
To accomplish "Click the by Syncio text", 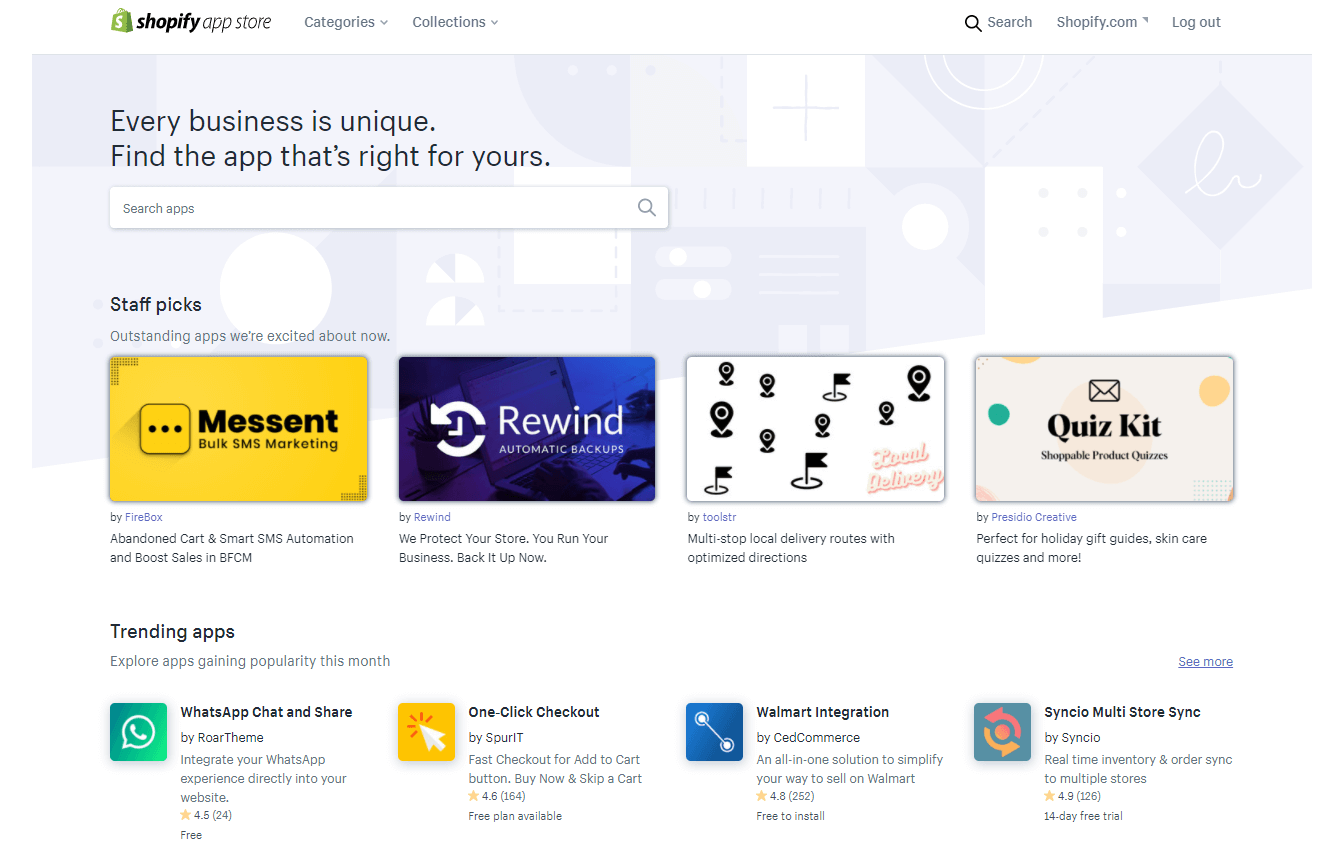I will click(x=1072, y=738).
